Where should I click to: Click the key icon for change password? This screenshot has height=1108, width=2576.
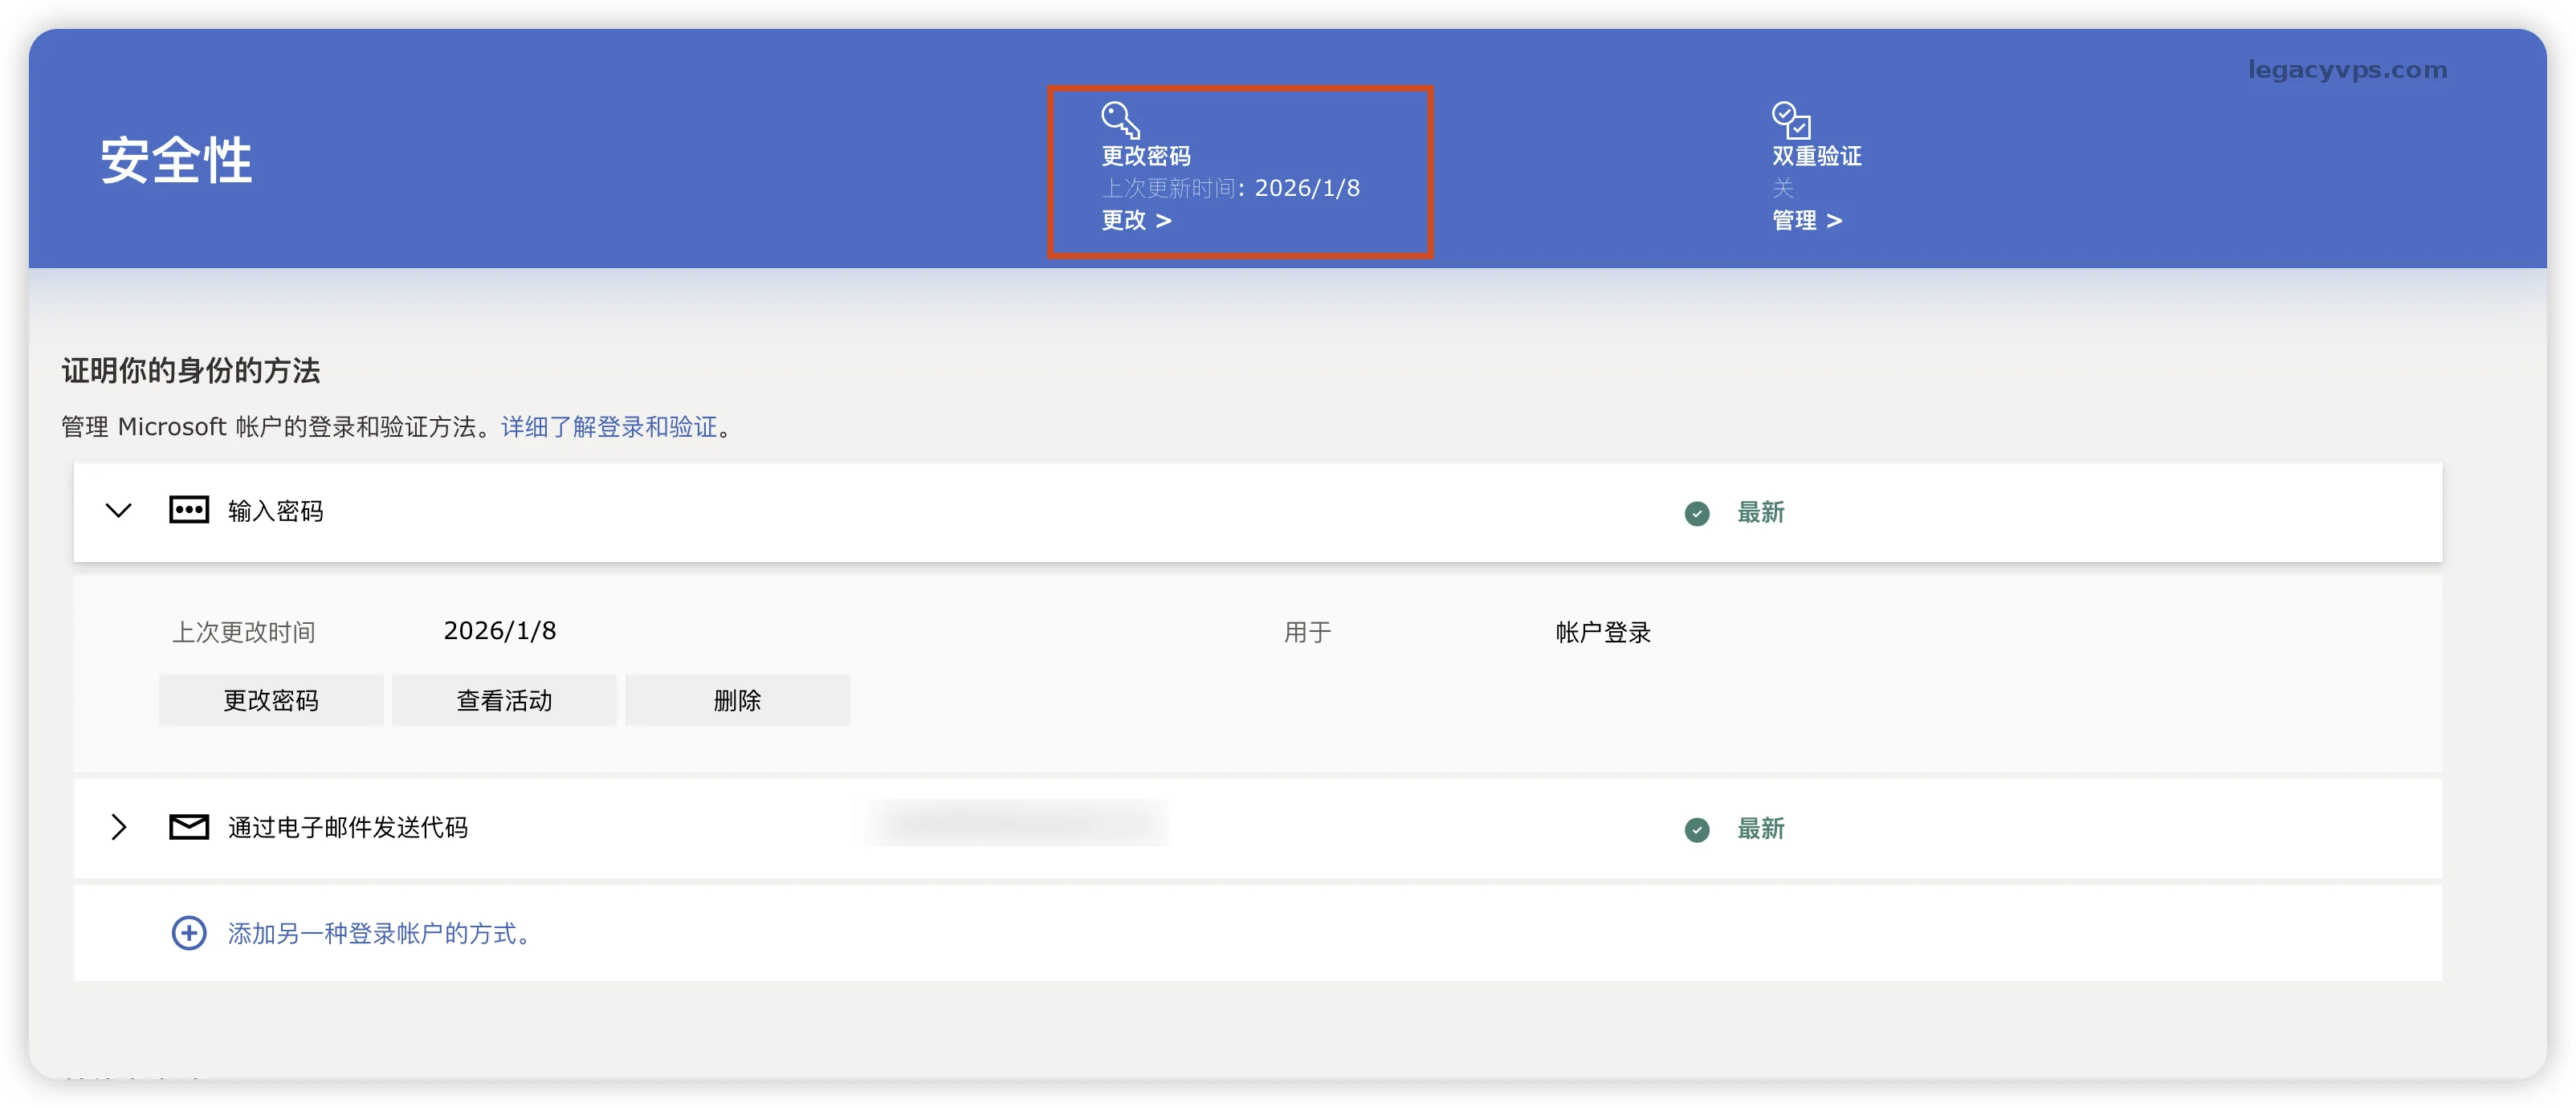click(1119, 119)
